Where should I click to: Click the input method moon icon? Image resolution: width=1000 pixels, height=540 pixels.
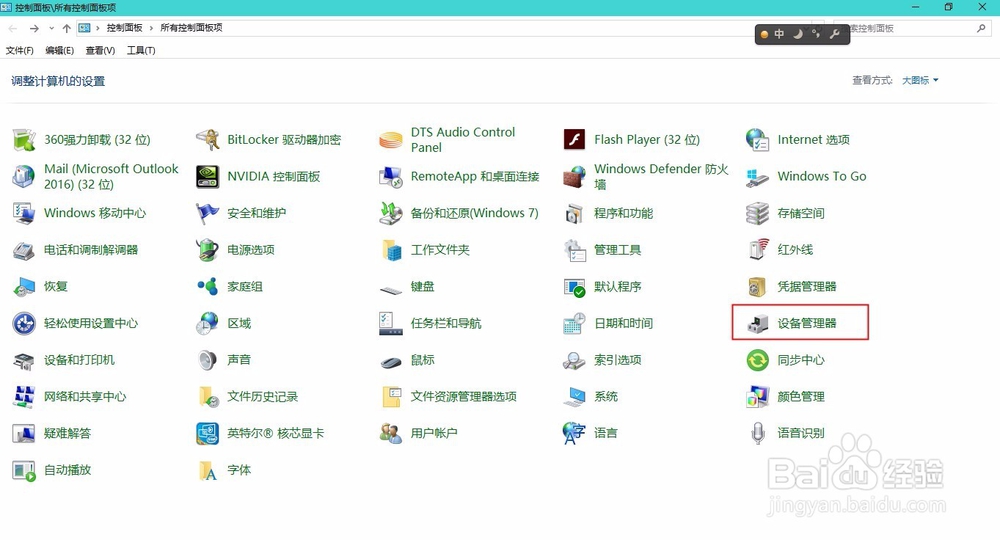point(798,34)
